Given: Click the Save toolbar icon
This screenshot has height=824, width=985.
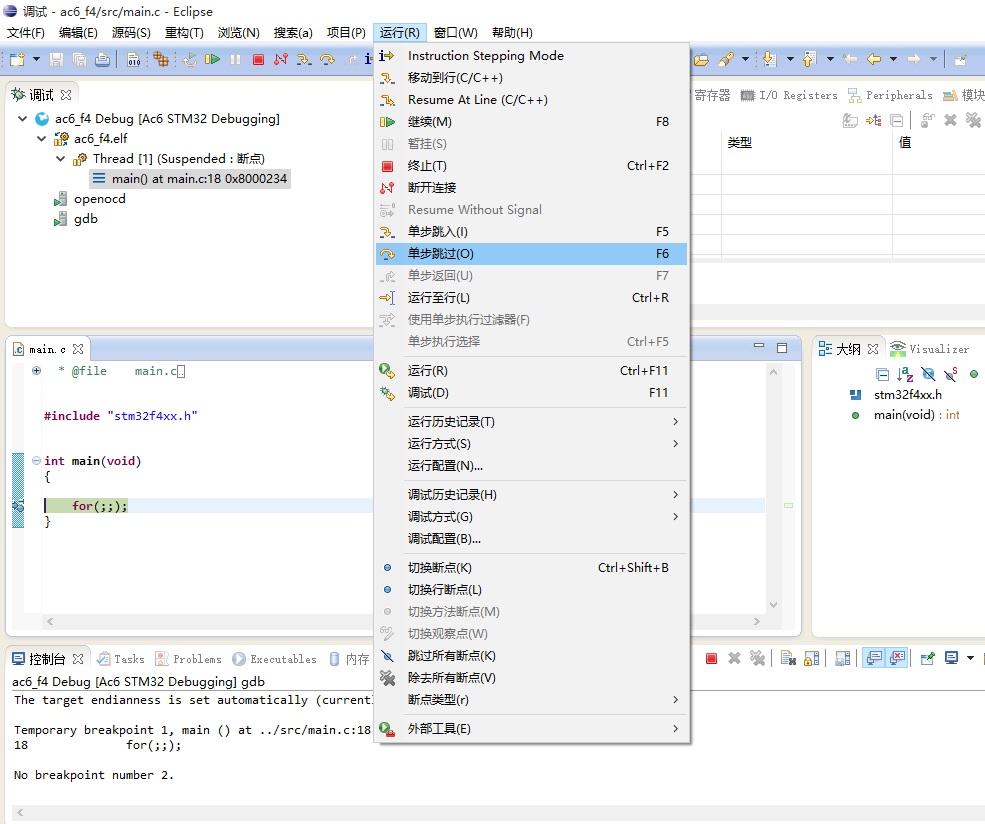Looking at the screenshot, I should click(x=57, y=59).
